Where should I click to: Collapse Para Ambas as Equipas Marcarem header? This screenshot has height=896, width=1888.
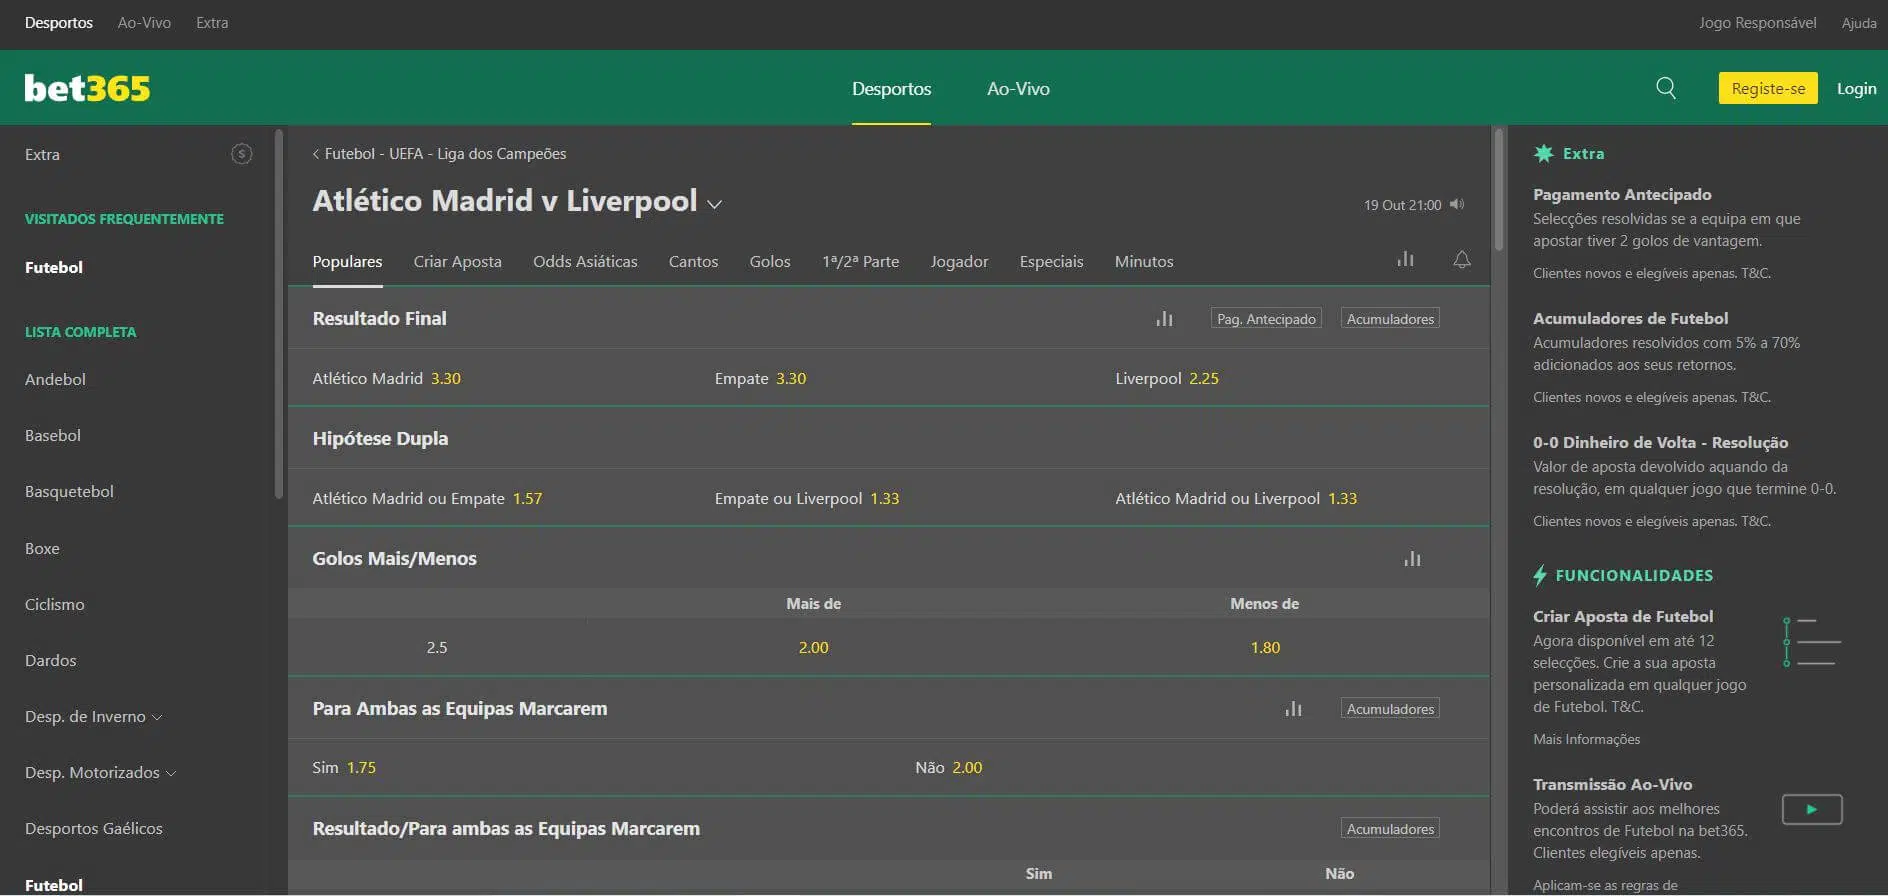pyautogui.click(x=888, y=708)
